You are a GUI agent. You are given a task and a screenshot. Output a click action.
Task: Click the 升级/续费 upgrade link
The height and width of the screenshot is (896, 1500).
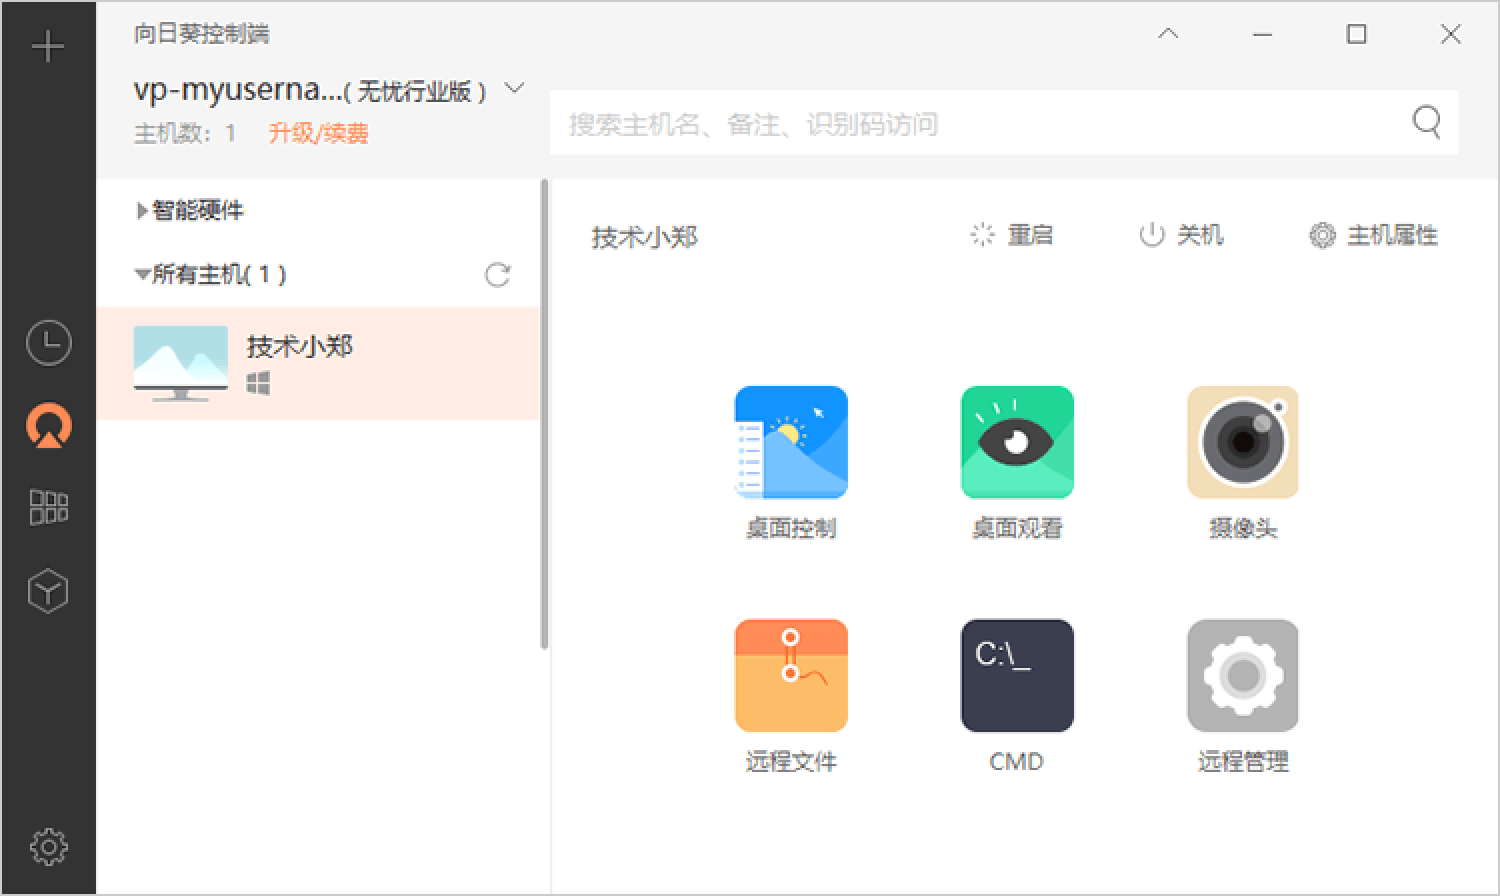click(x=318, y=133)
